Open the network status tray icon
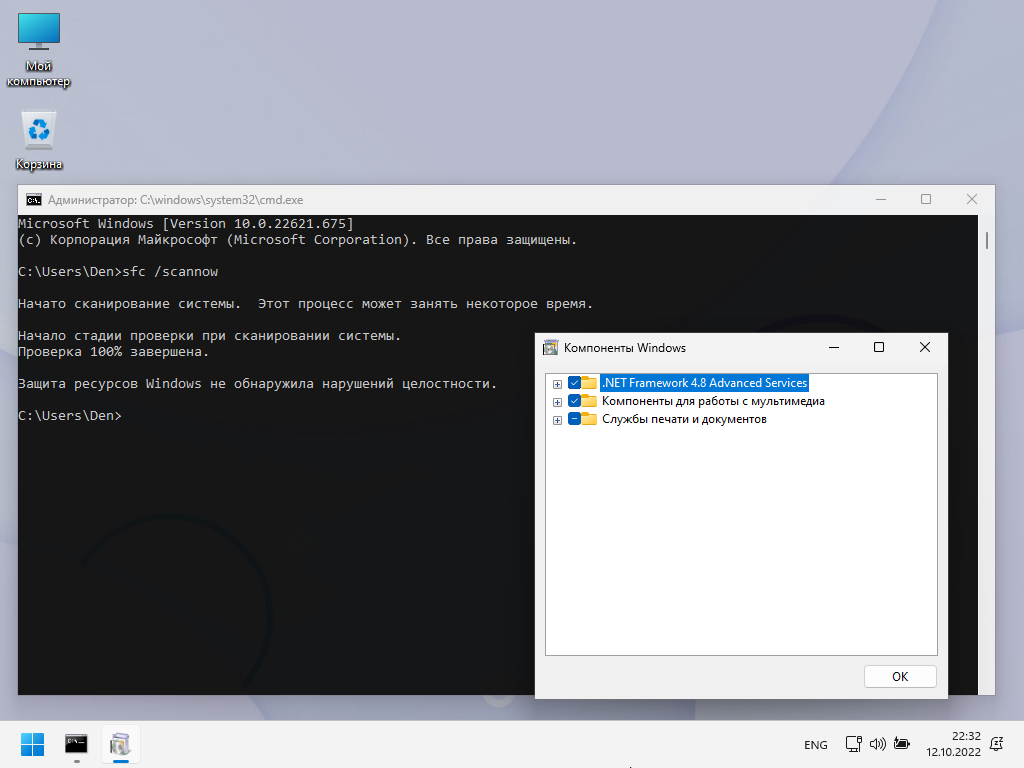Screen dimensions: 1024x768 pos(853,744)
